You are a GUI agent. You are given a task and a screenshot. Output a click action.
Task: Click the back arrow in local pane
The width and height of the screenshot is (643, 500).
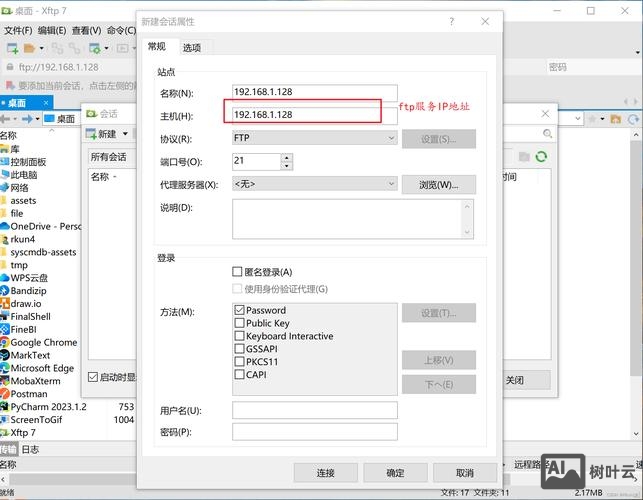click(5, 119)
